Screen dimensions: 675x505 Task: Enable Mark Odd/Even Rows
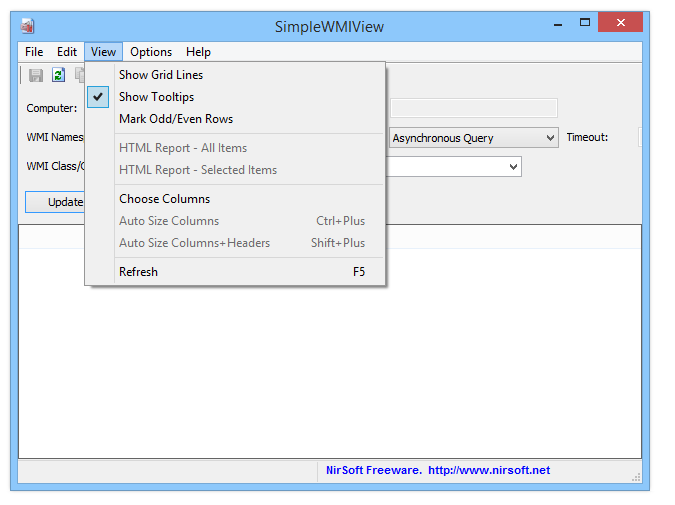click(235, 119)
